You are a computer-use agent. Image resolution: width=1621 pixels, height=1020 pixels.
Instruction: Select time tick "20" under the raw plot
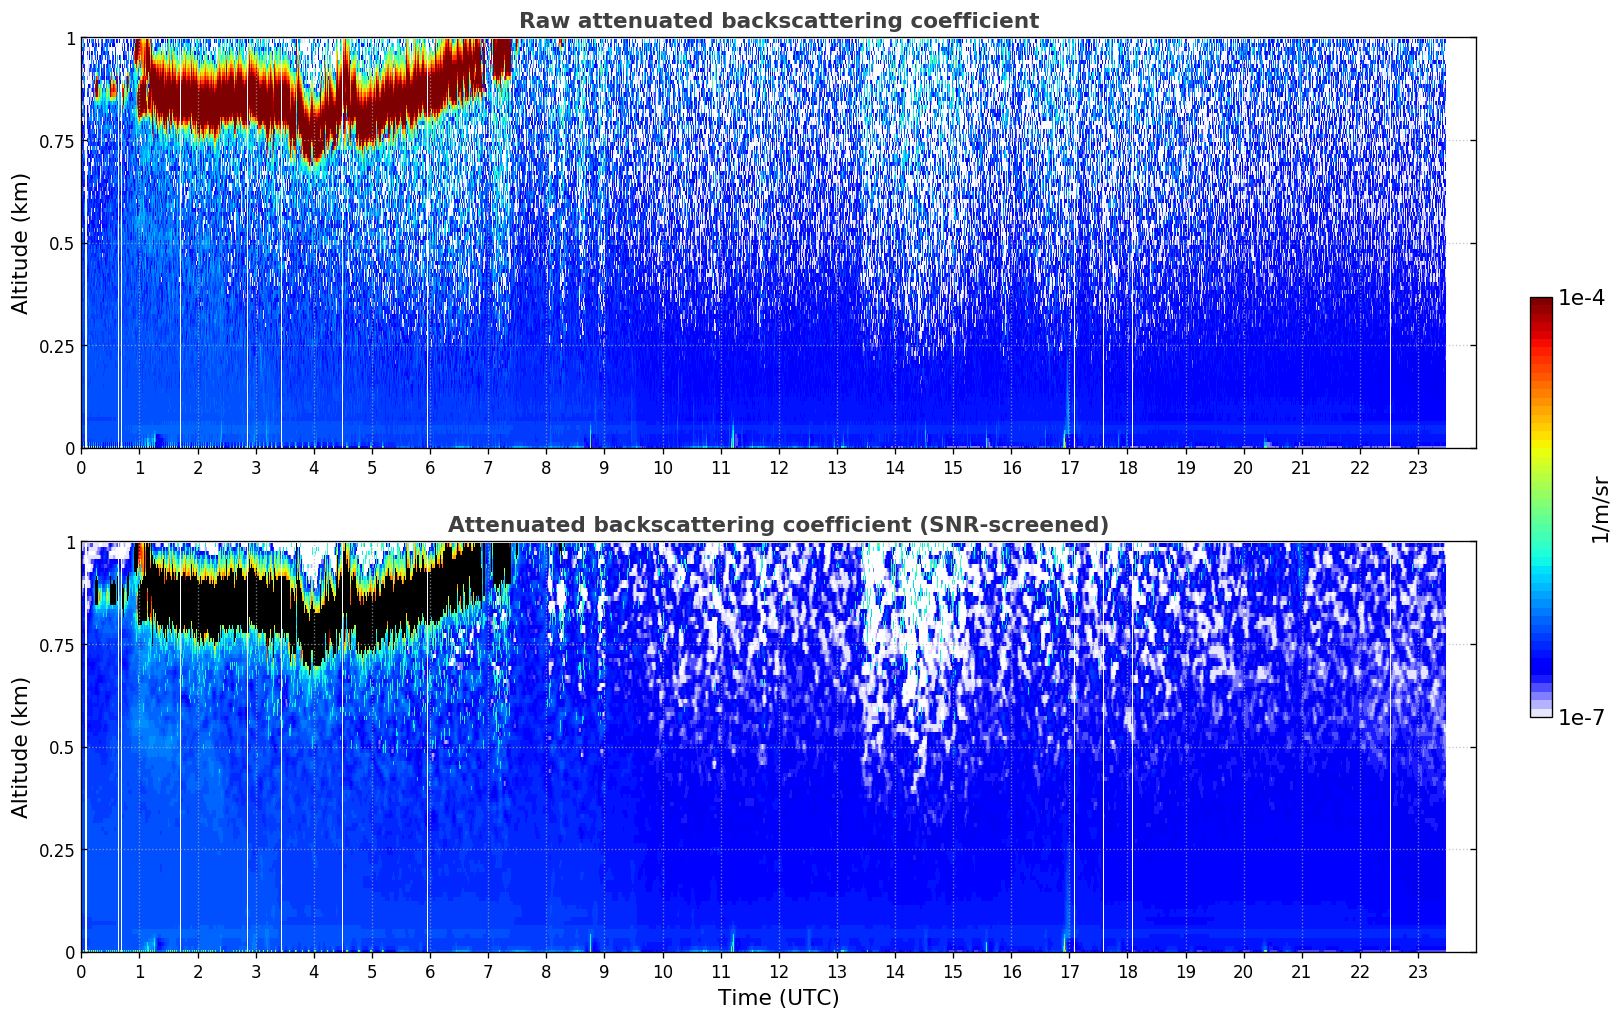pos(1244,467)
